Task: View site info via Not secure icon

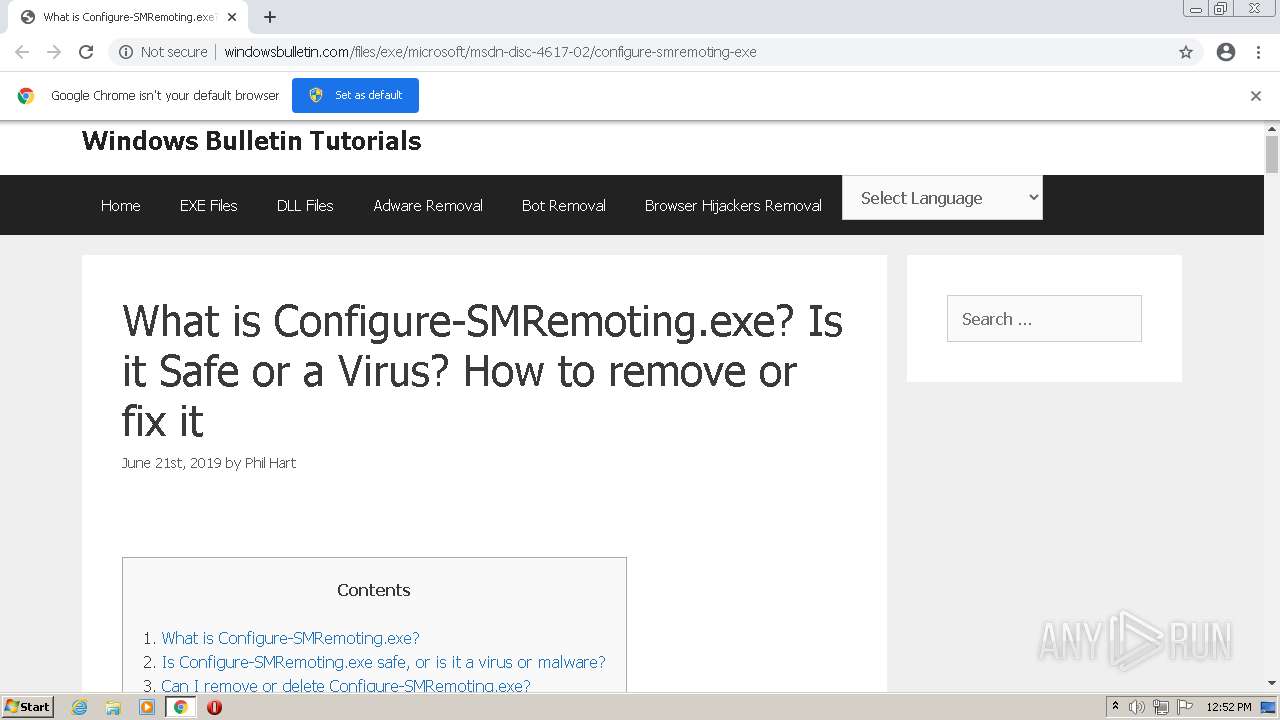Action: pos(163,52)
